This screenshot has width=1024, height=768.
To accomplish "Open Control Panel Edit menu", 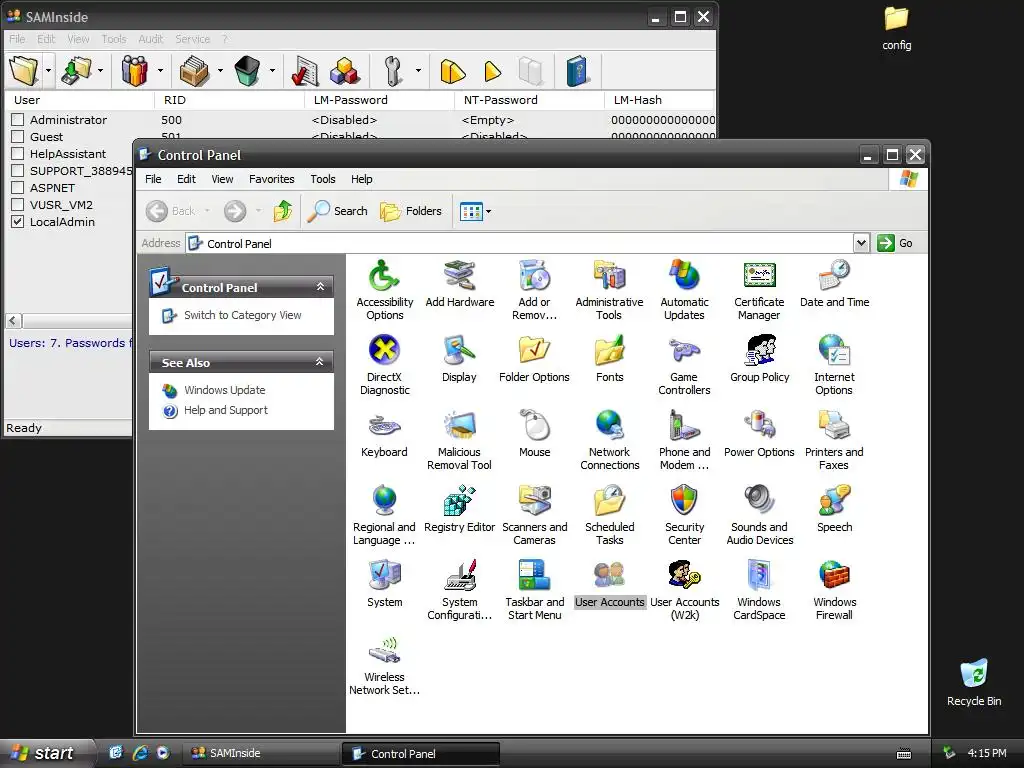I will pos(186,179).
